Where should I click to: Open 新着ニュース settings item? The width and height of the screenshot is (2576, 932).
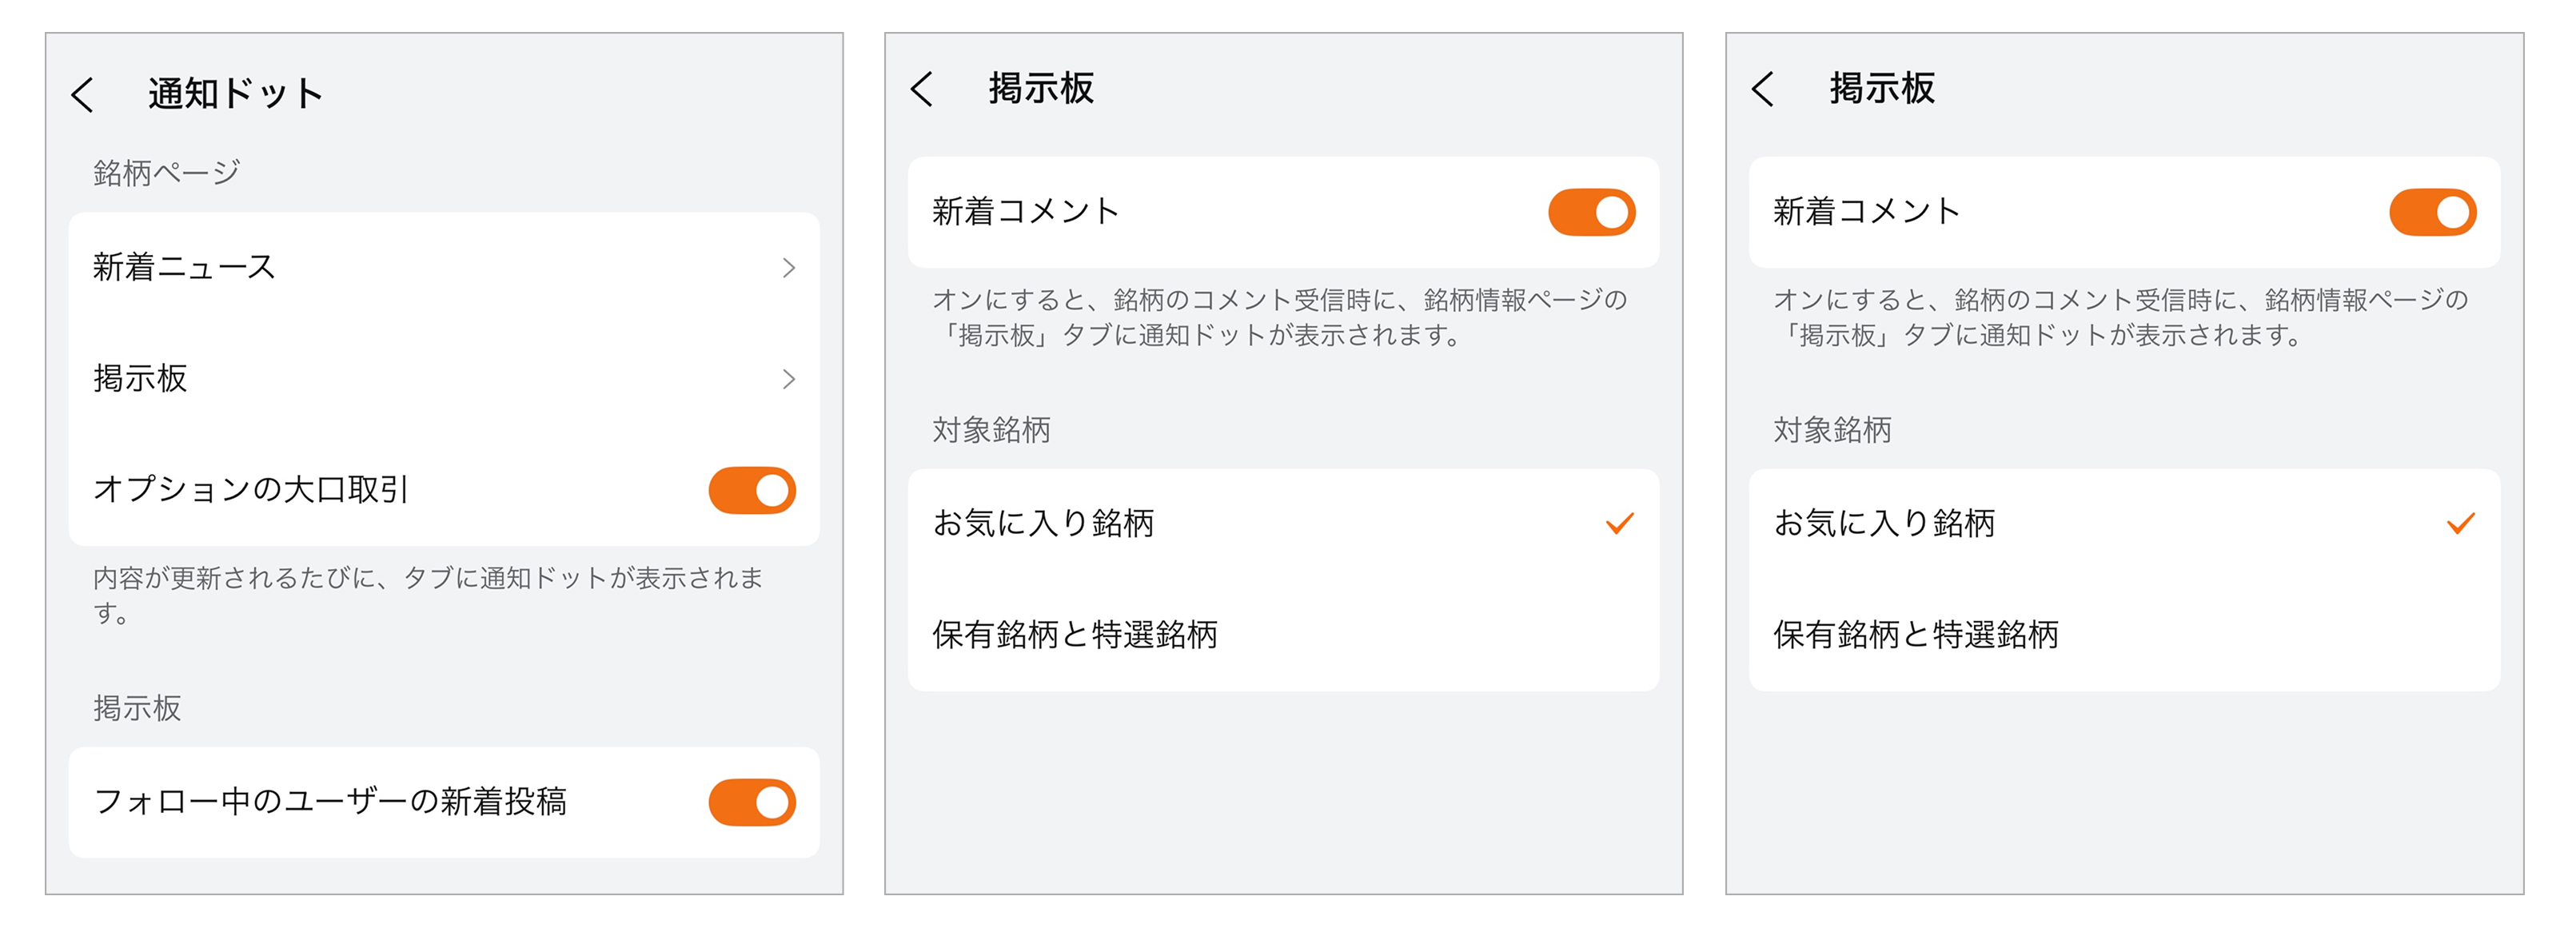coord(184,268)
